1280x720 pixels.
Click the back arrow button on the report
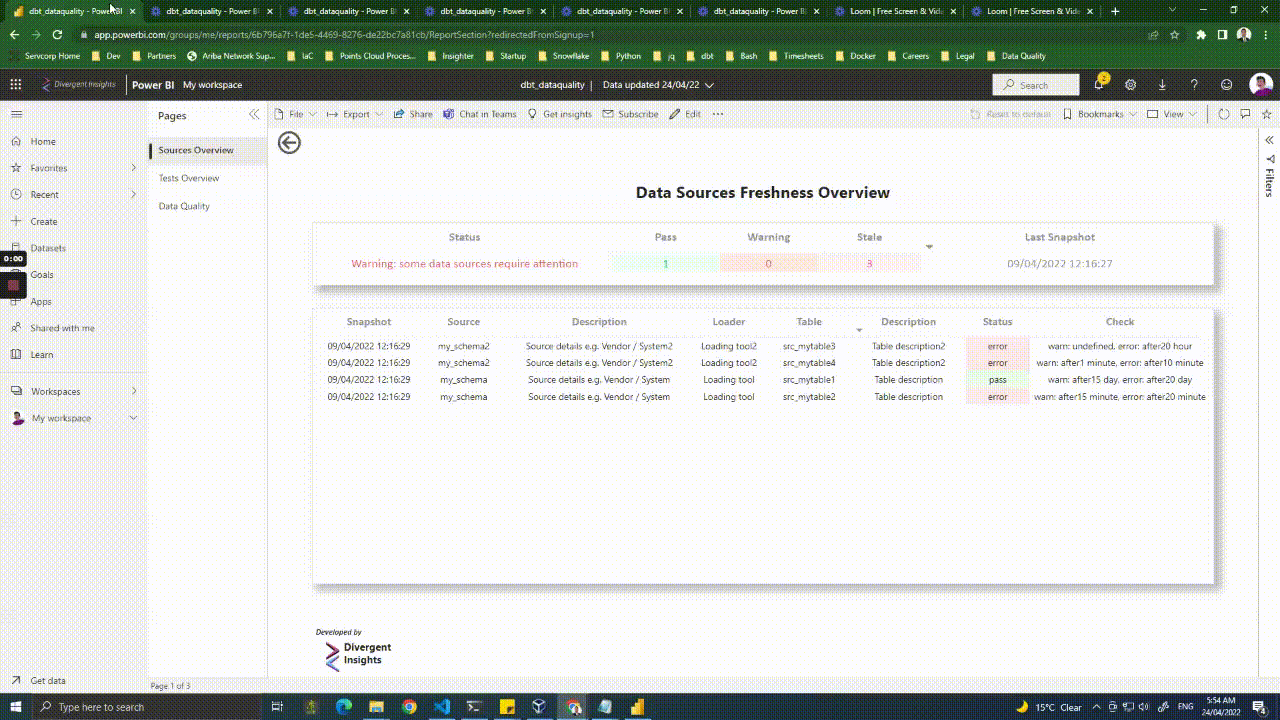[x=288, y=142]
